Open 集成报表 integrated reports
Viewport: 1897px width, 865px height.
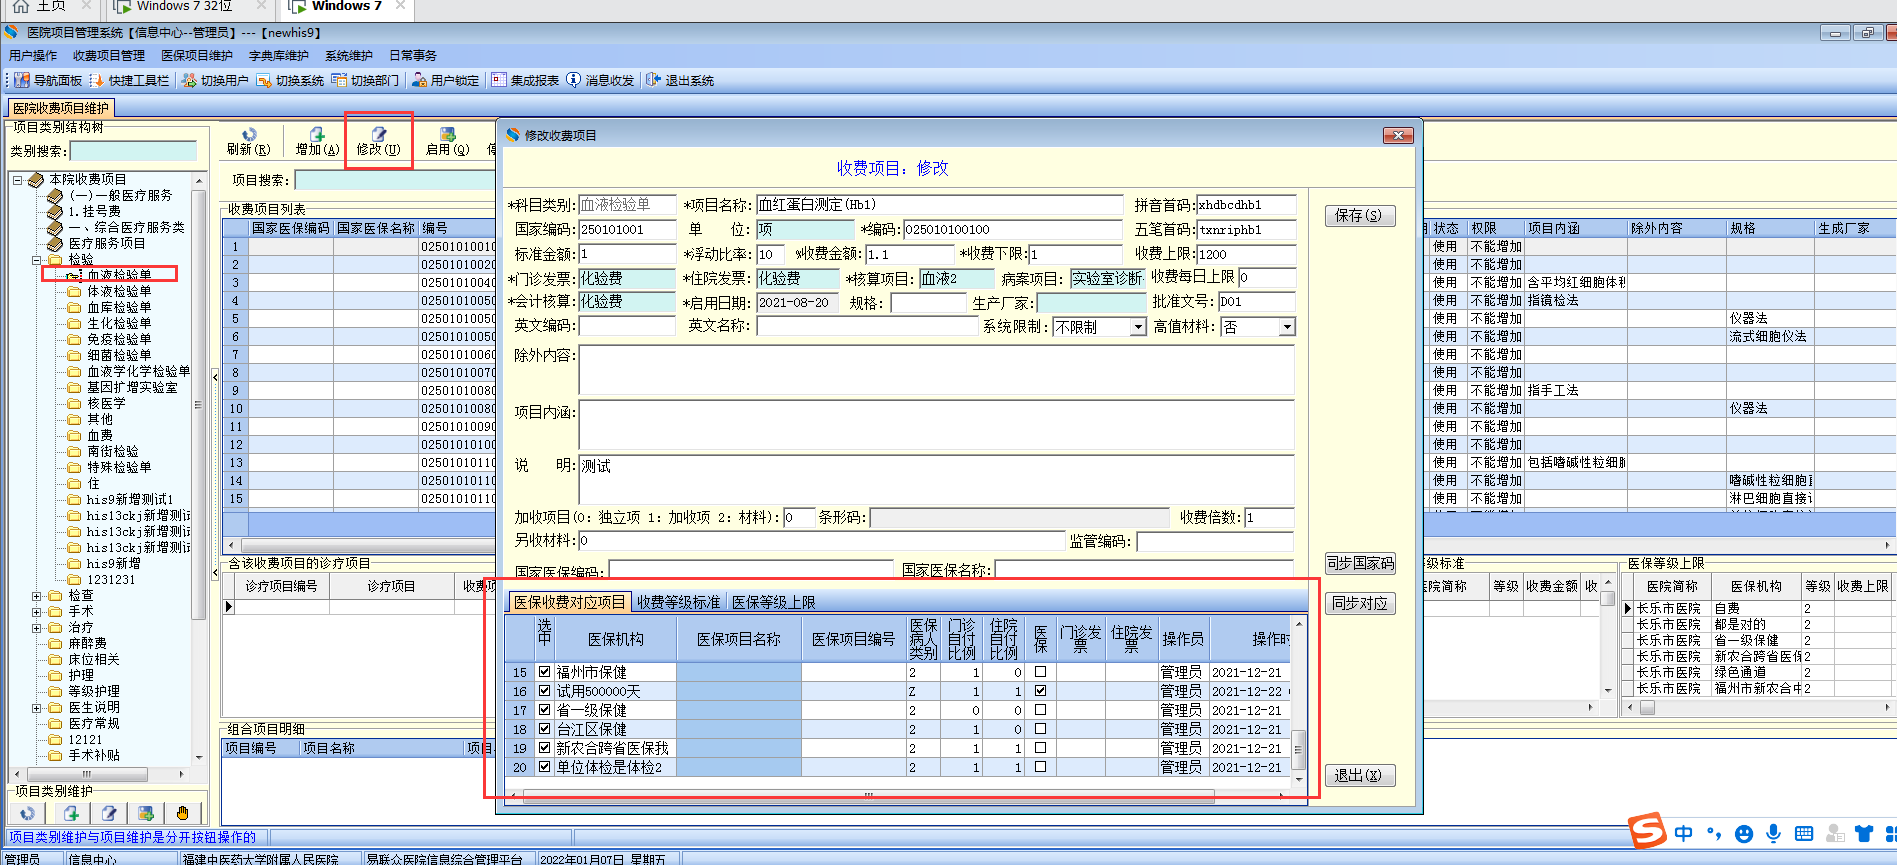(525, 81)
